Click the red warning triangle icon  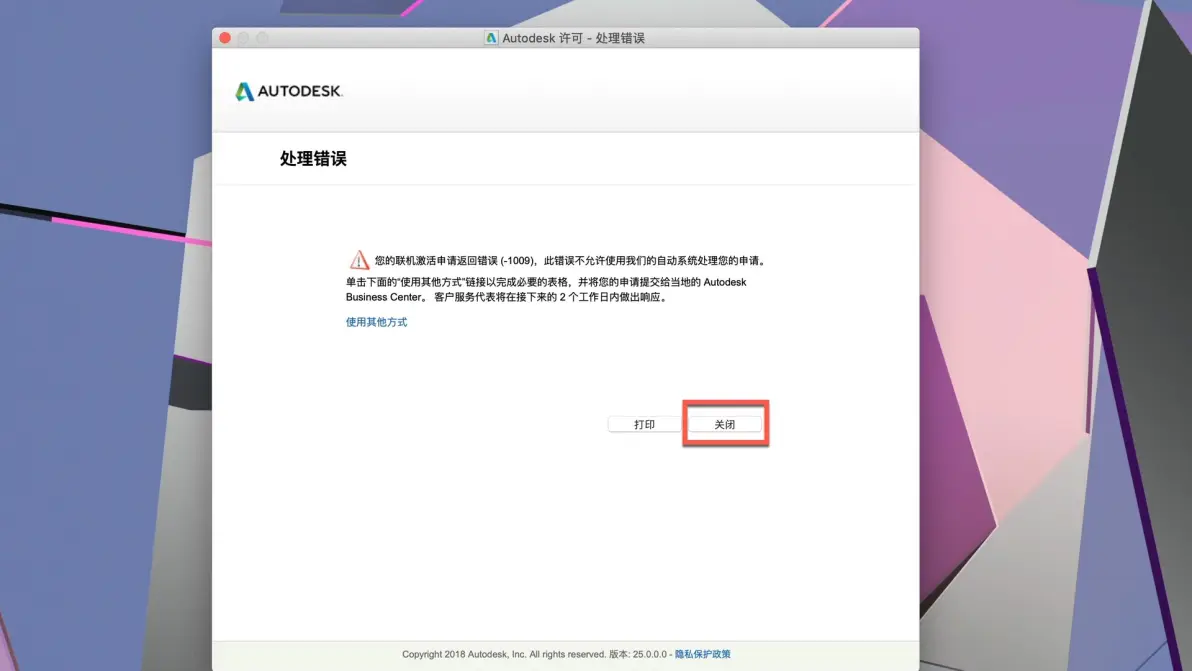tap(359, 260)
